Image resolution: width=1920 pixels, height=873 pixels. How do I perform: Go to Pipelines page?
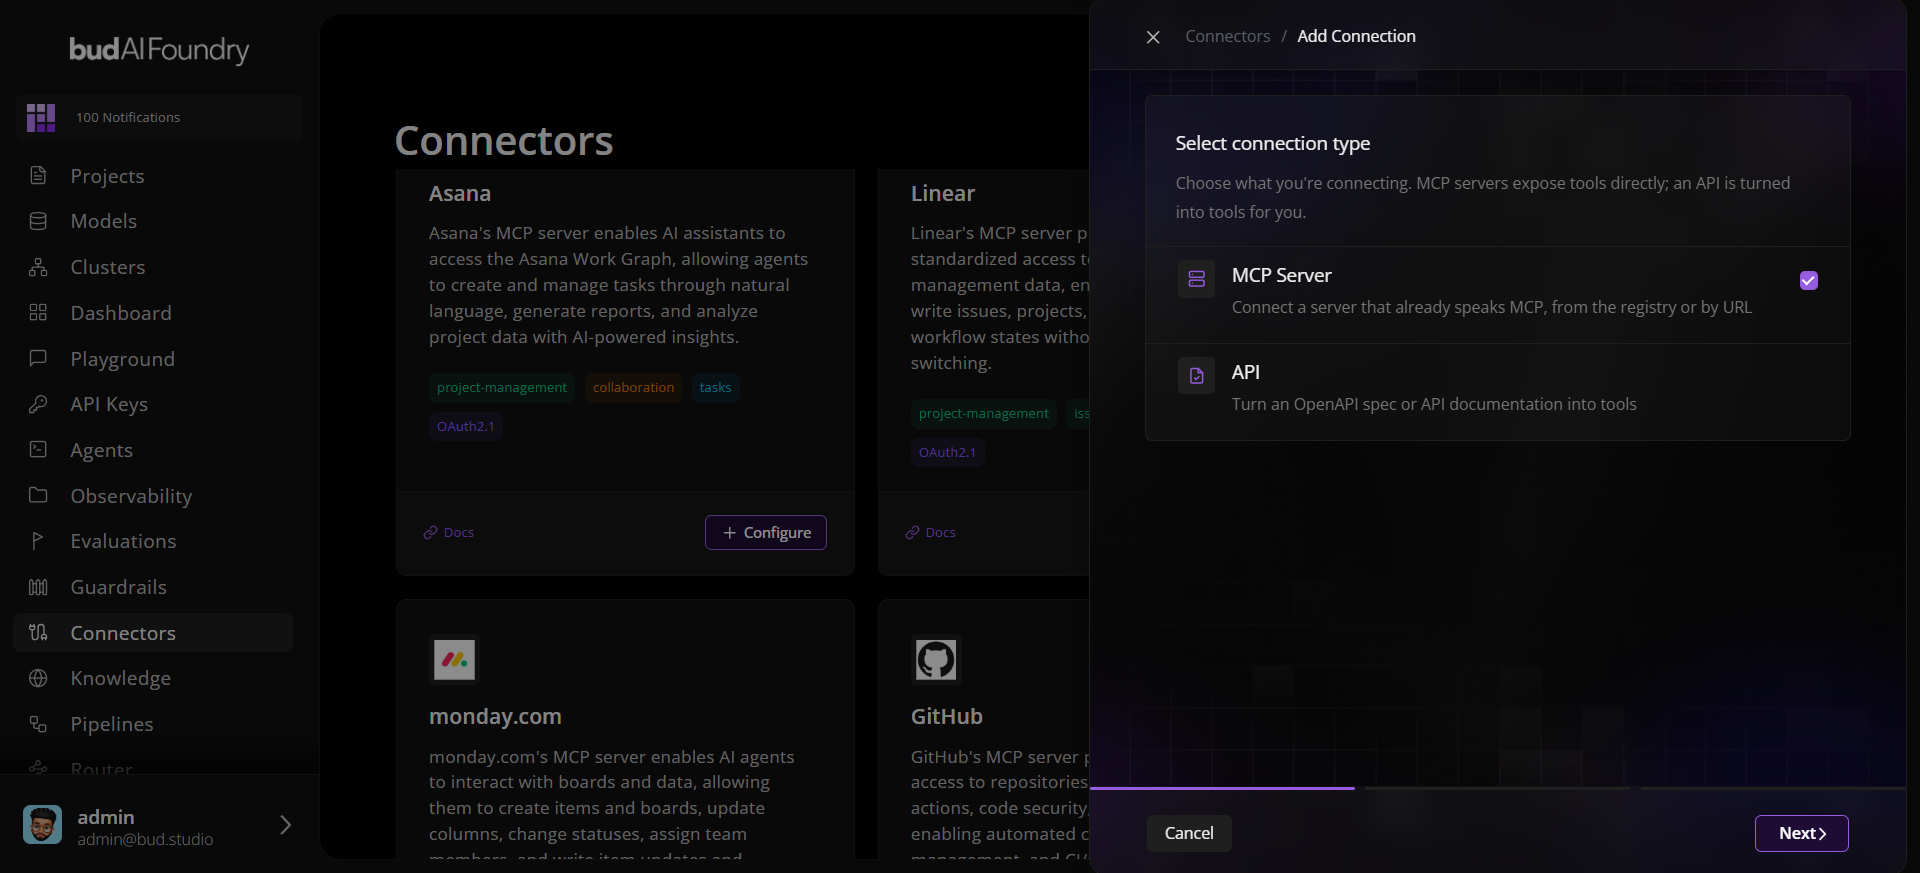153,724
